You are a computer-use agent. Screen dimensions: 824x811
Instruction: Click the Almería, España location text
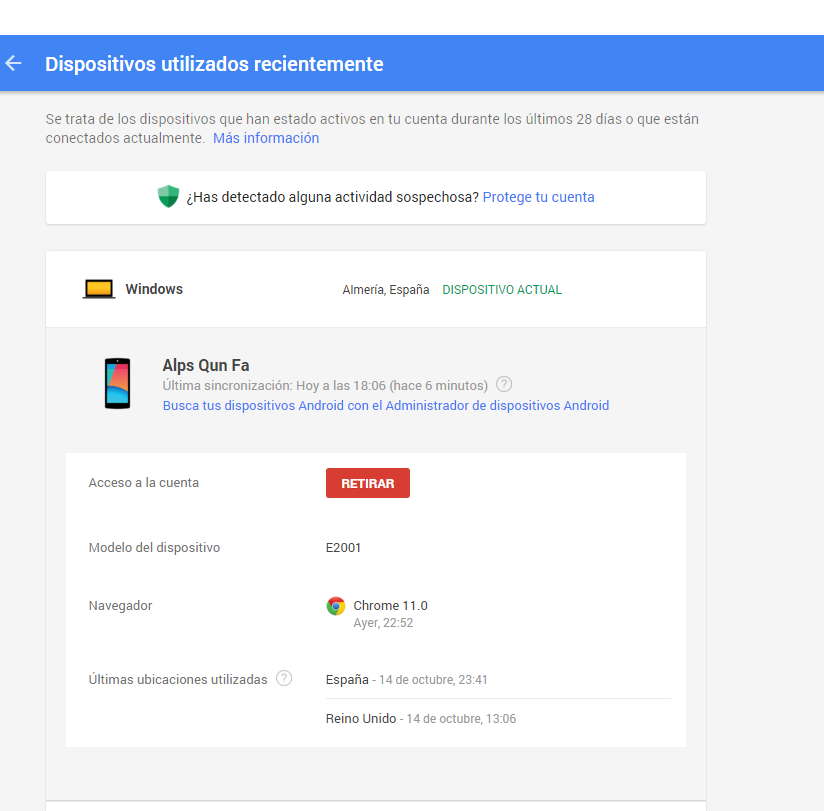385,290
